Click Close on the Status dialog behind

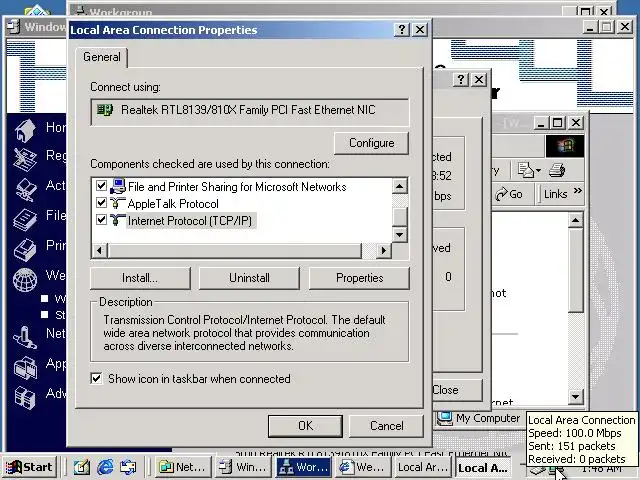point(456,390)
